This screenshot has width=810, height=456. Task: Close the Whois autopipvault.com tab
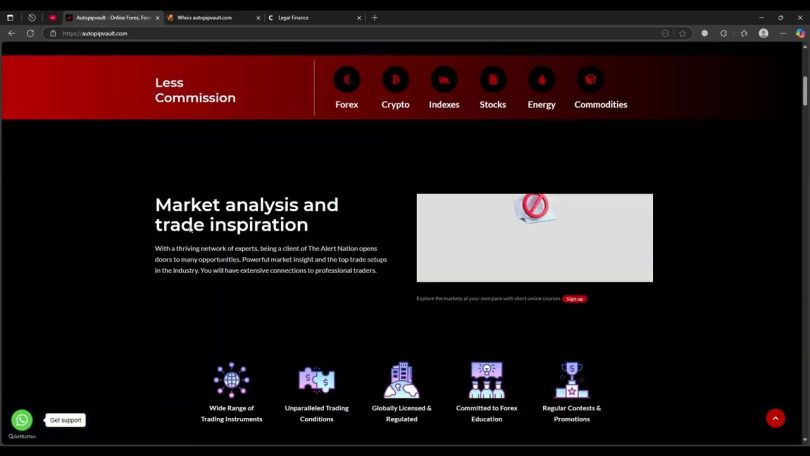[x=258, y=18]
